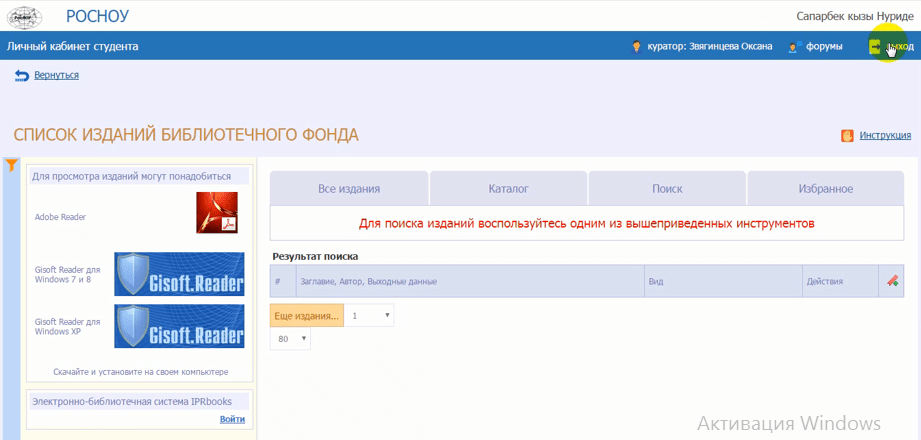This screenshot has width=921, height=440.
Task: Click the curator person icon
Action: pyautogui.click(x=636, y=46)
